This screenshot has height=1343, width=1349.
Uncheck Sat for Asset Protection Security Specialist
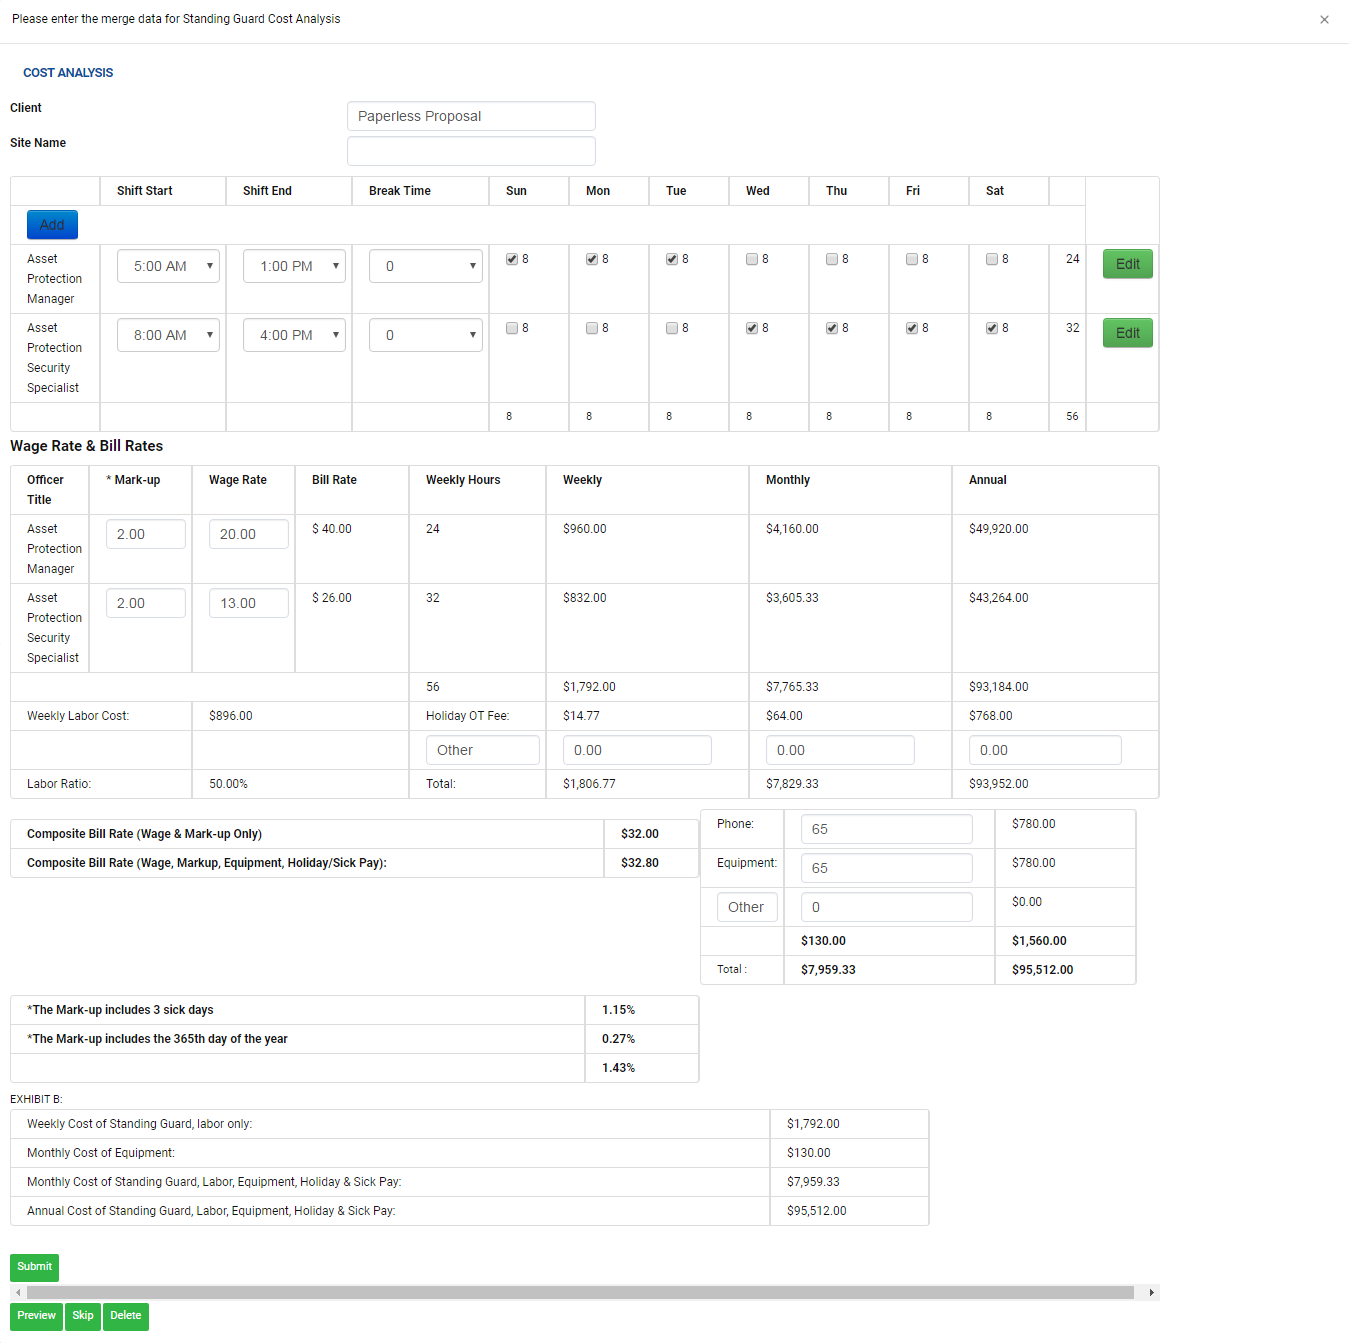[991, 327]
